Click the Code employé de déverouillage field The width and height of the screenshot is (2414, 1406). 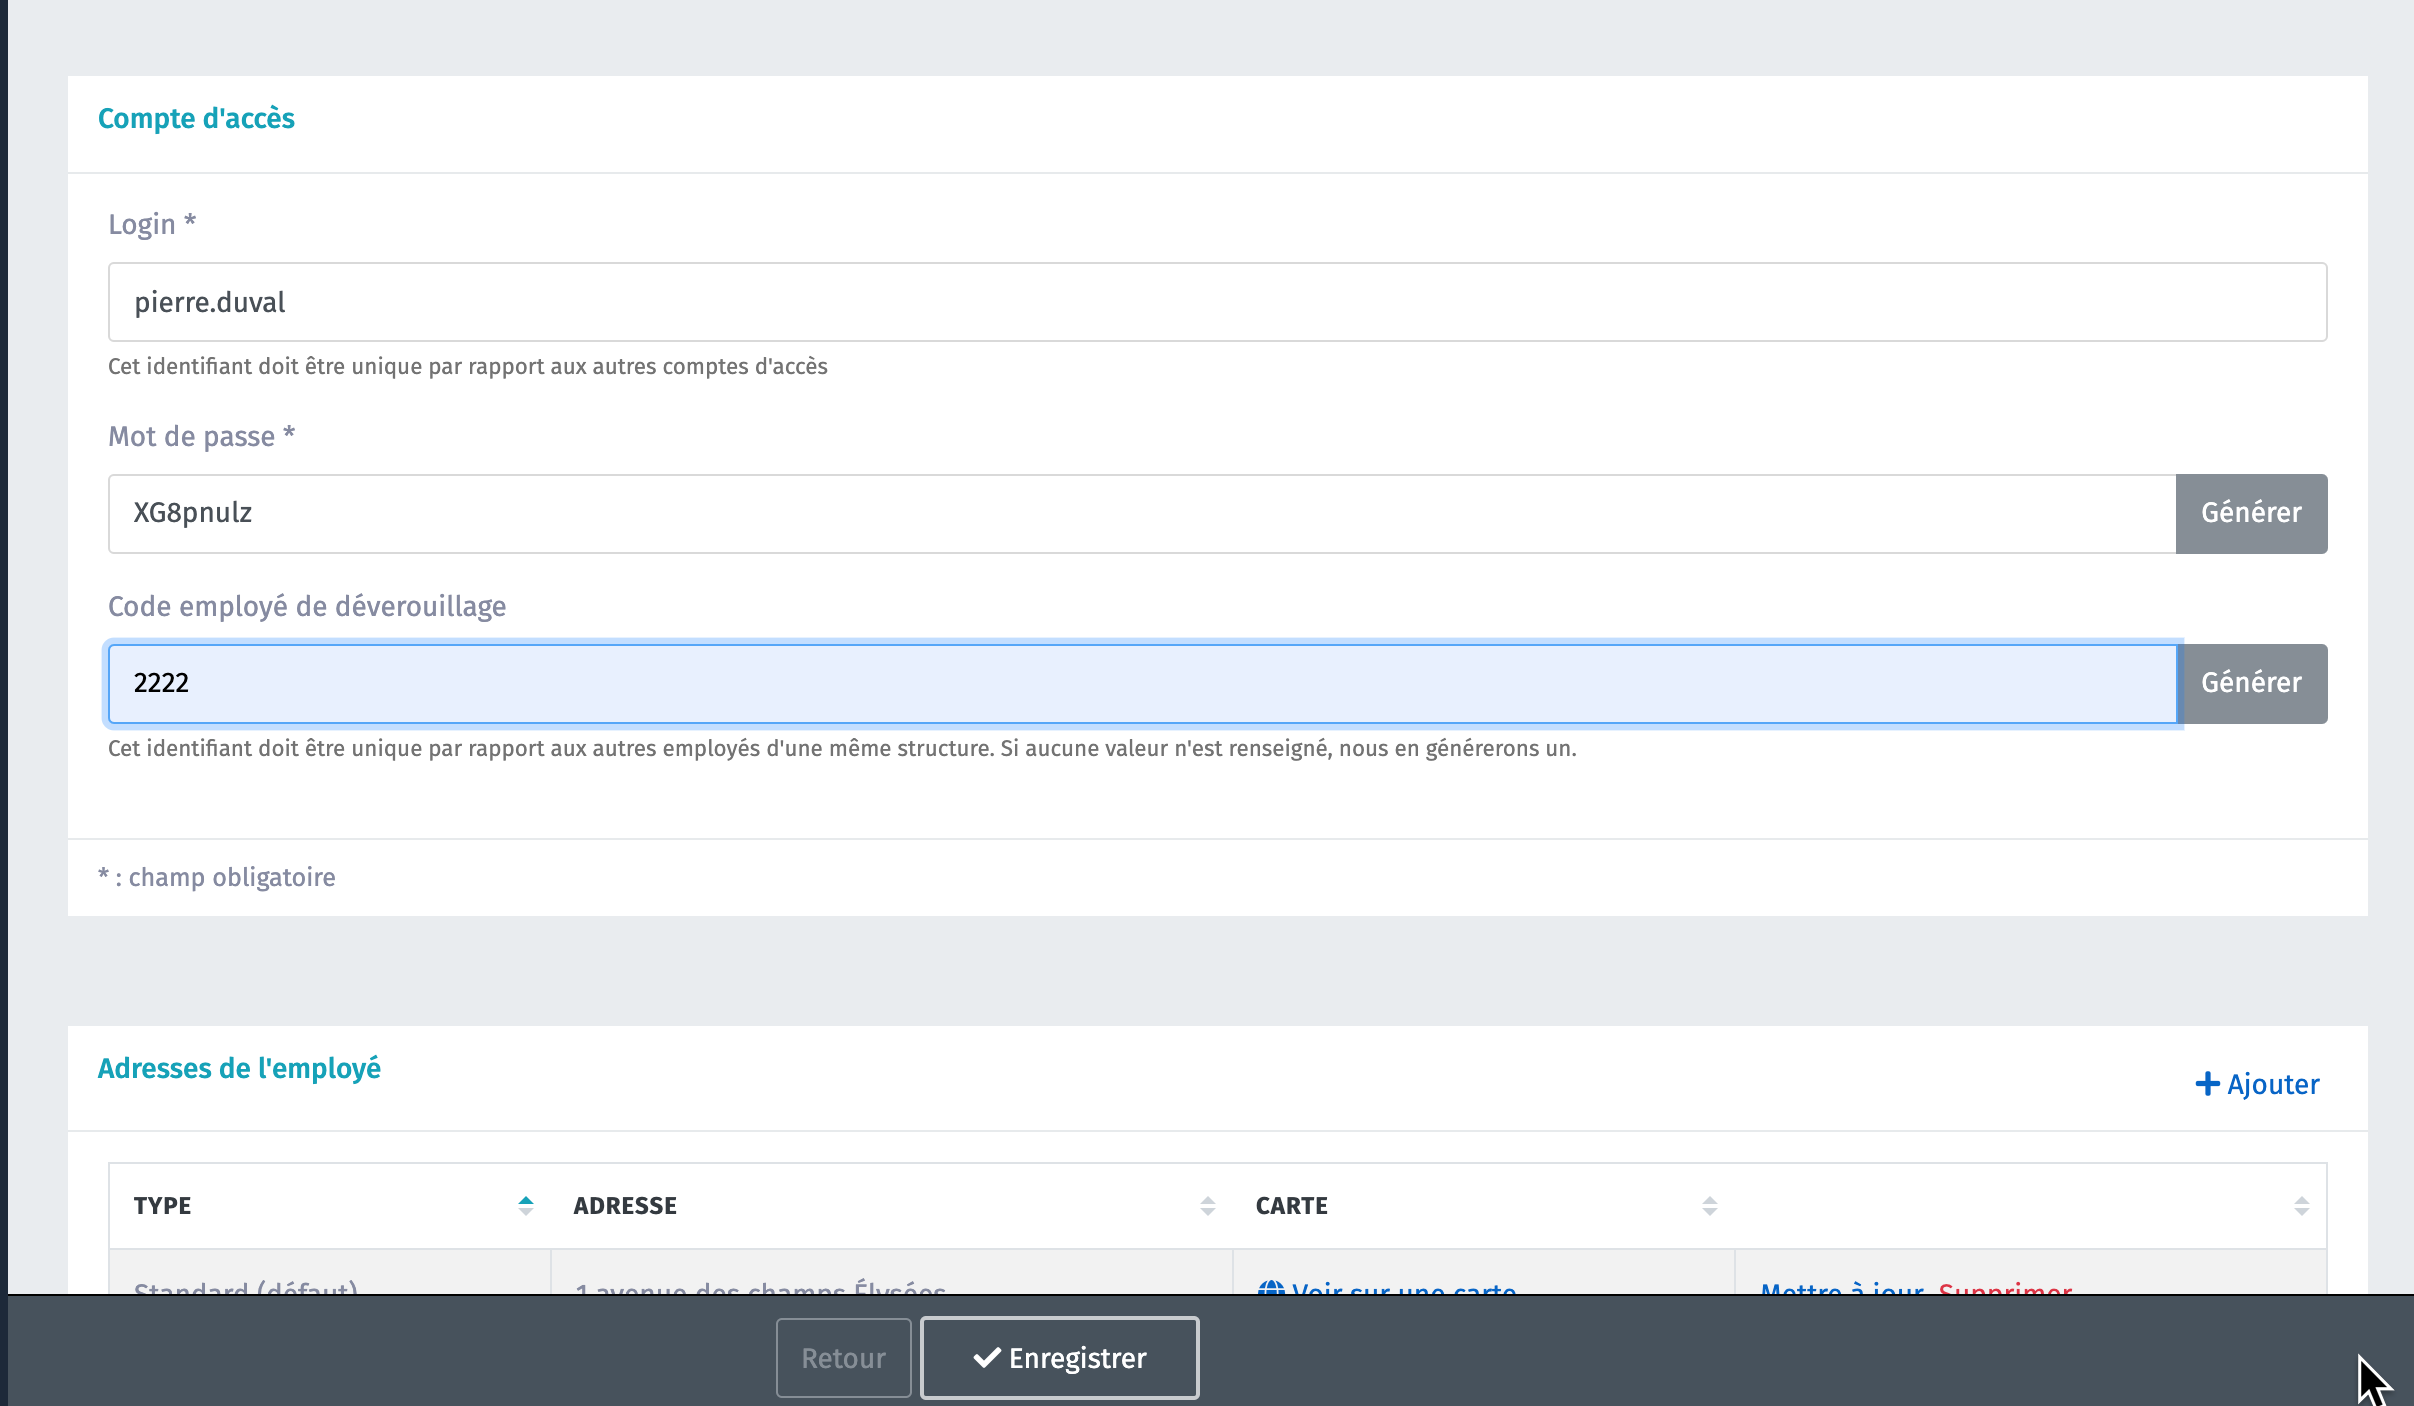(1141, 683)
